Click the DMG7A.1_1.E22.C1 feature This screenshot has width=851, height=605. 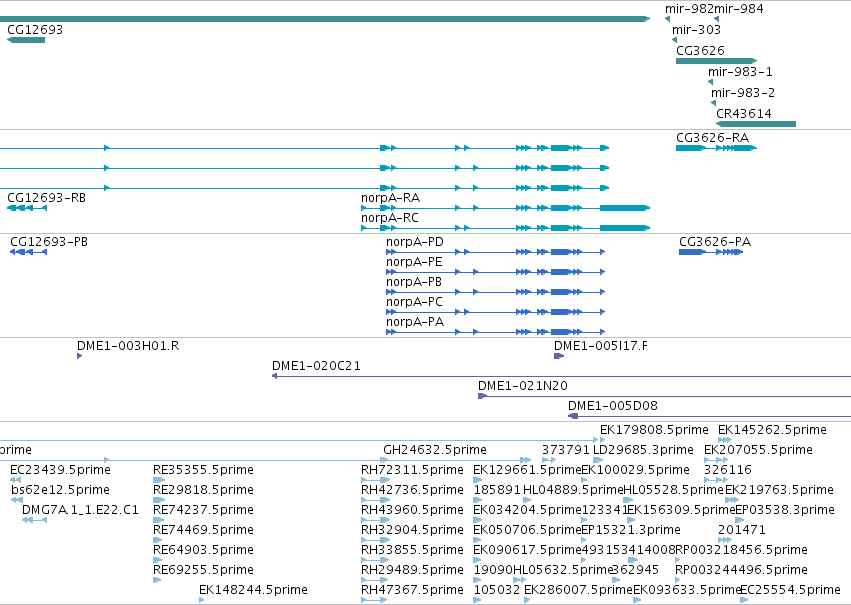pos(34,520)
